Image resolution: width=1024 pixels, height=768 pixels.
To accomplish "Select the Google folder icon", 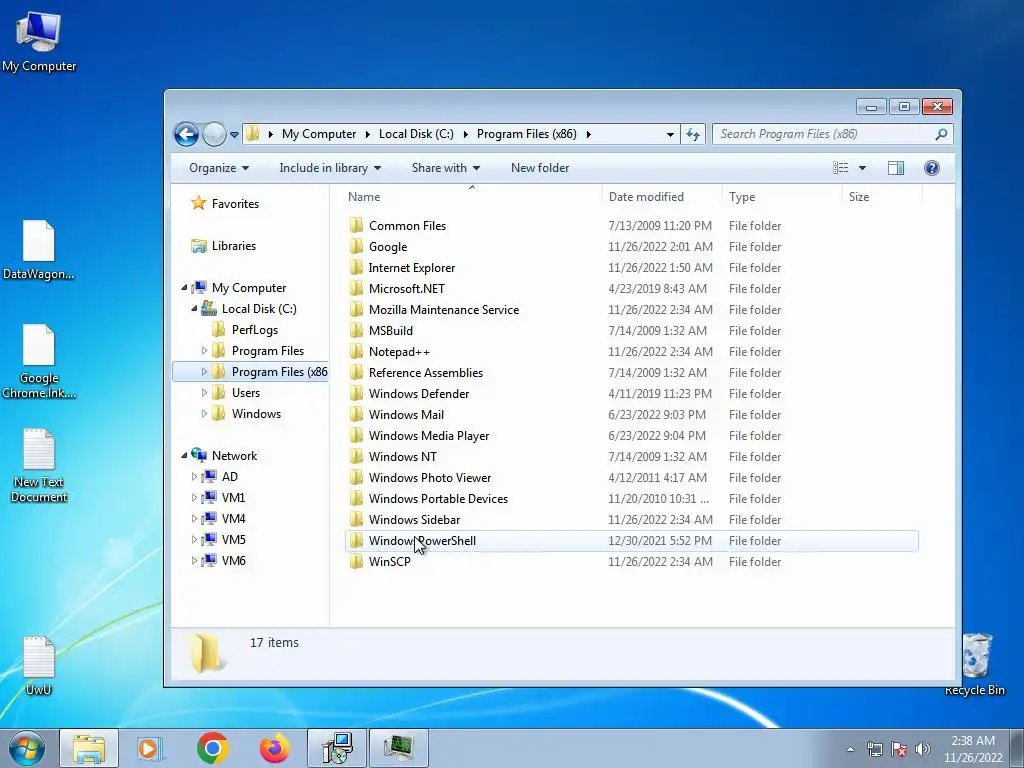I will click(x=356, y=246).
